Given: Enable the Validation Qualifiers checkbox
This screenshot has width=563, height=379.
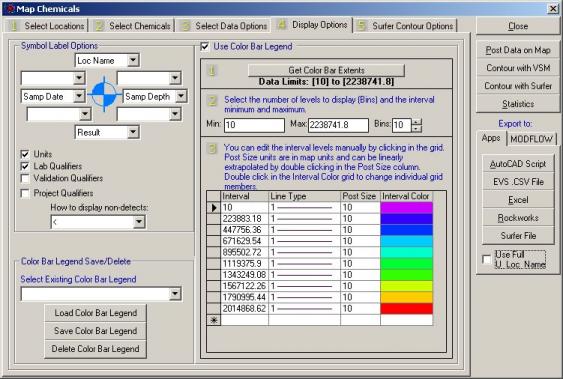Looking at the screenshot, I should [x=25, y=178].
